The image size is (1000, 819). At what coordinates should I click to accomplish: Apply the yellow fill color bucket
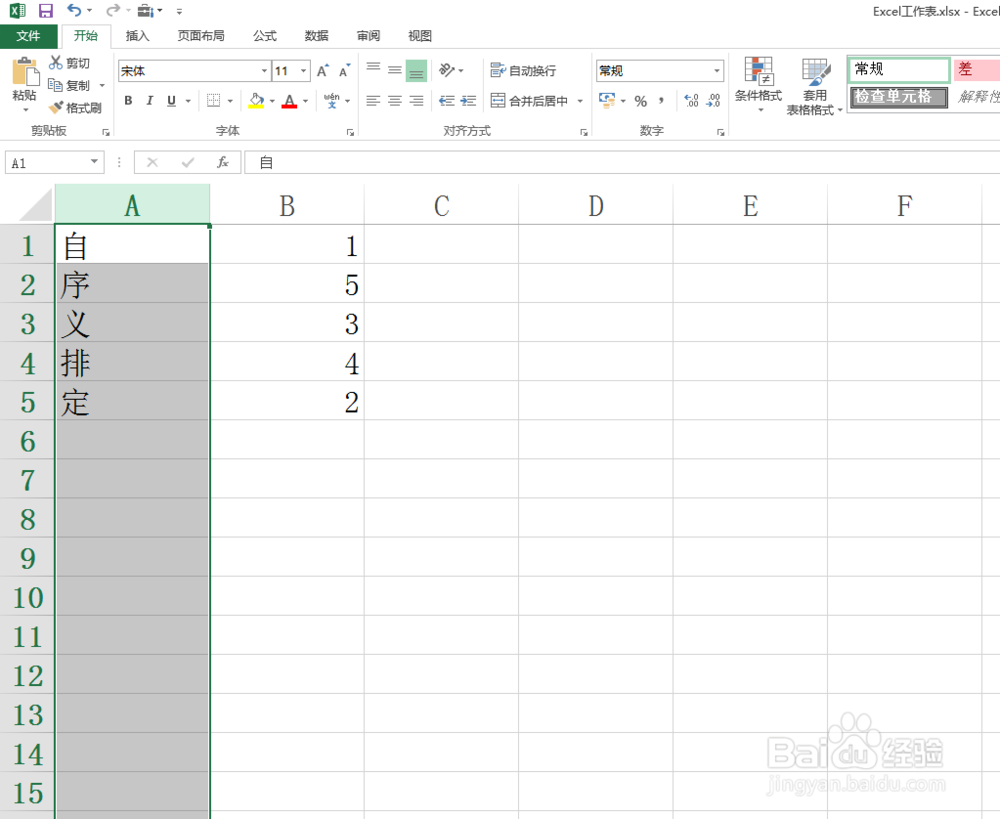(256, 101)
